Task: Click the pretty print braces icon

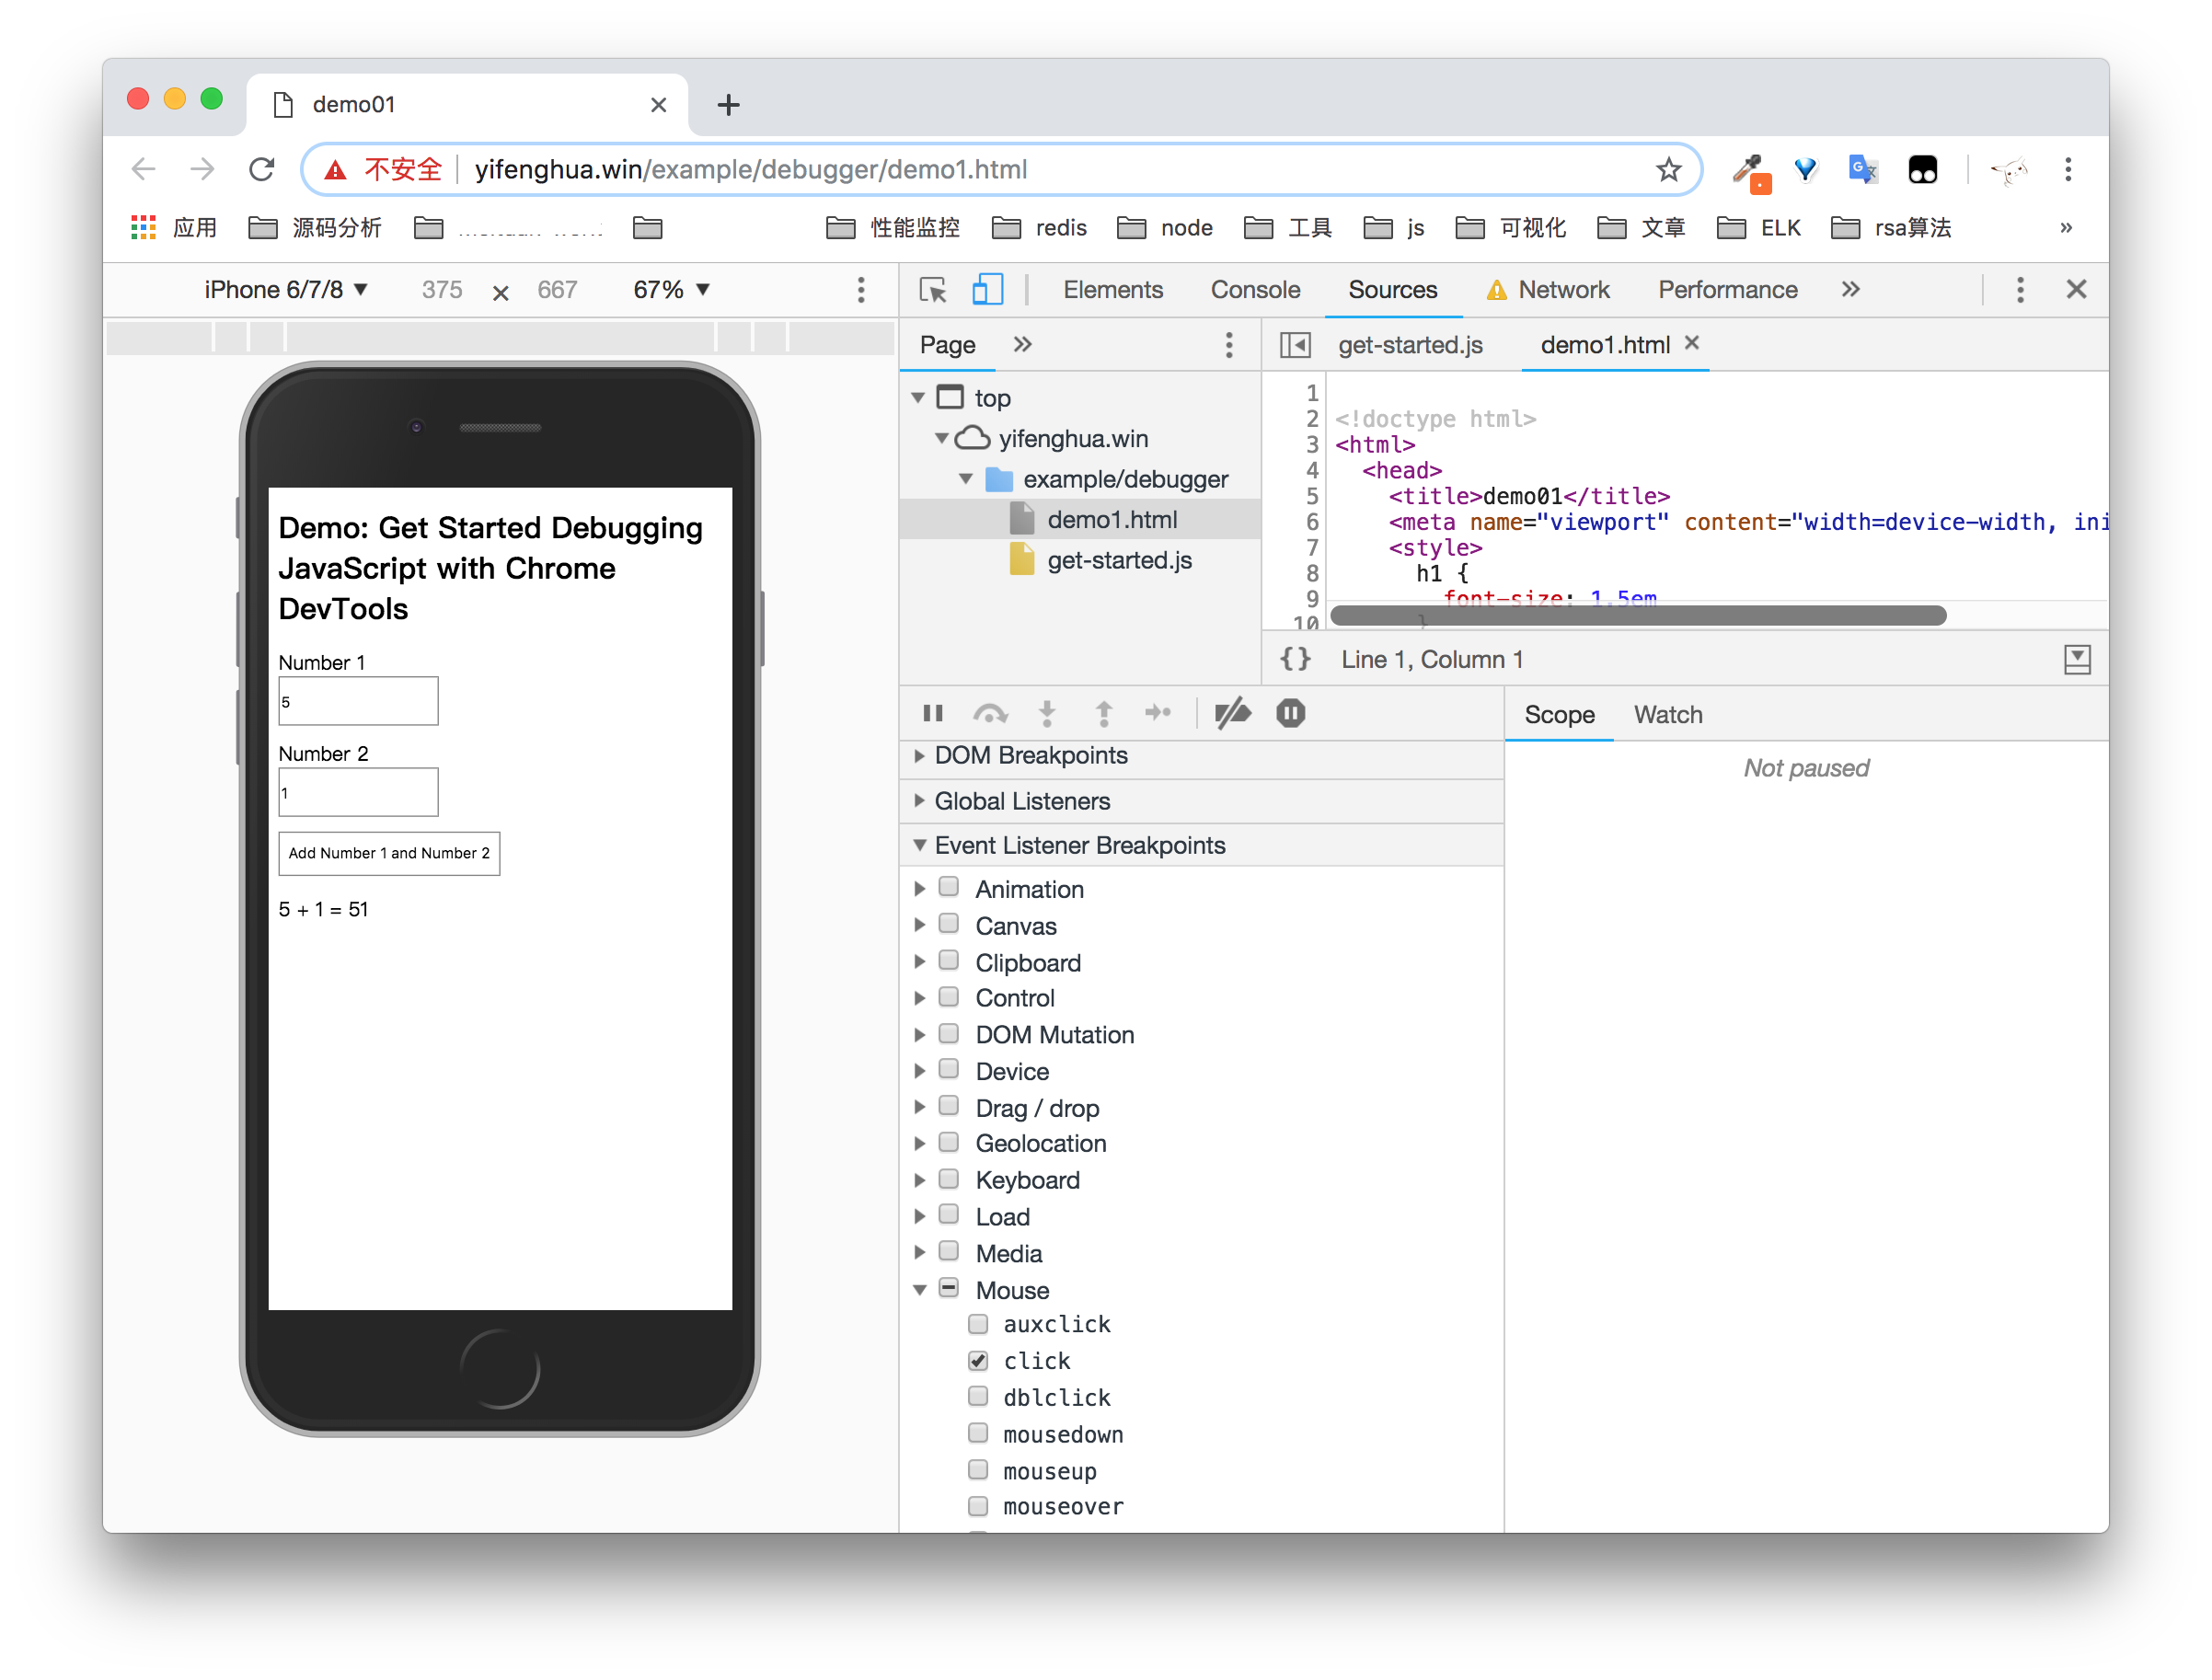Action: click(1296, 659)
